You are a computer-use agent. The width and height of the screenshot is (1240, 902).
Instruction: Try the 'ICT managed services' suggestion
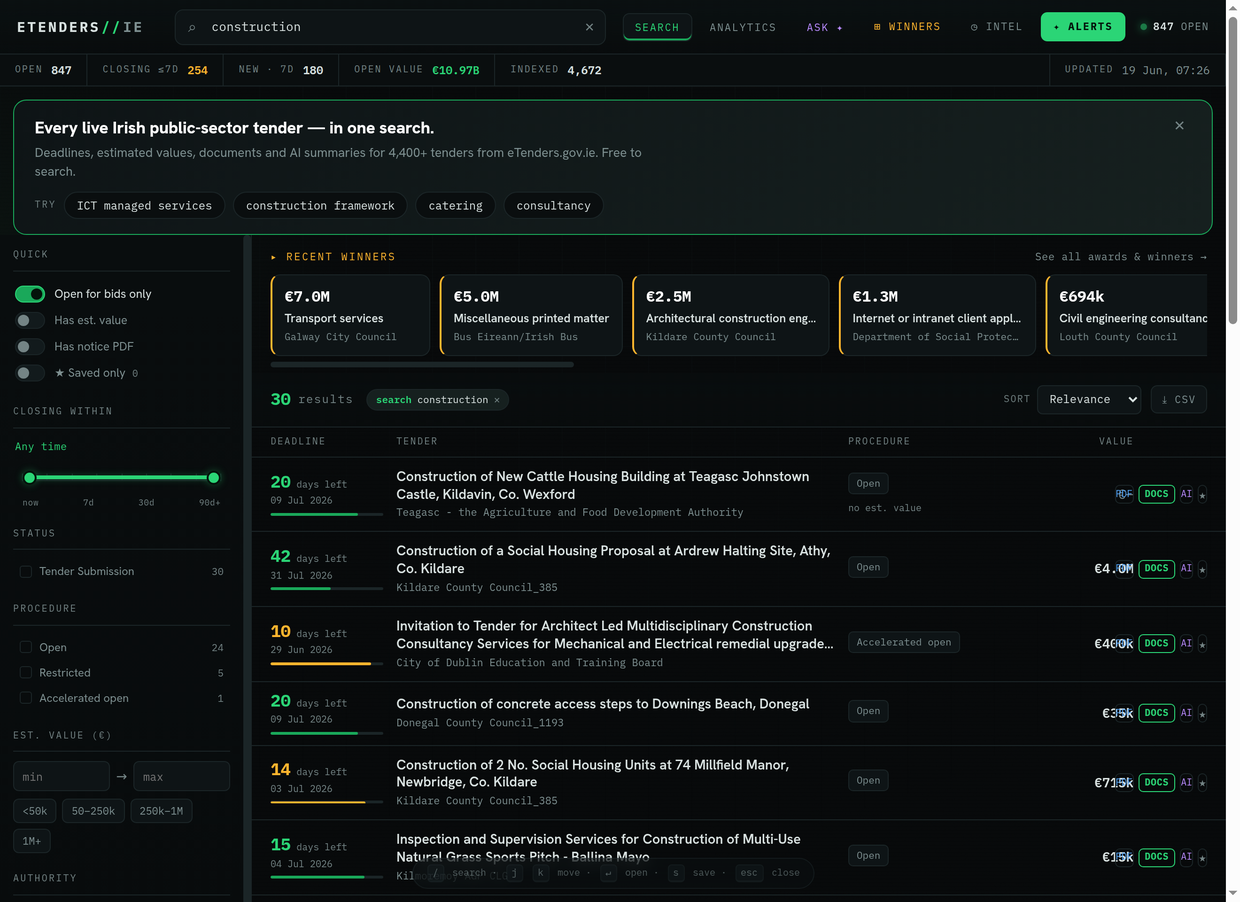pyautogui.click(x=144, y=206)
